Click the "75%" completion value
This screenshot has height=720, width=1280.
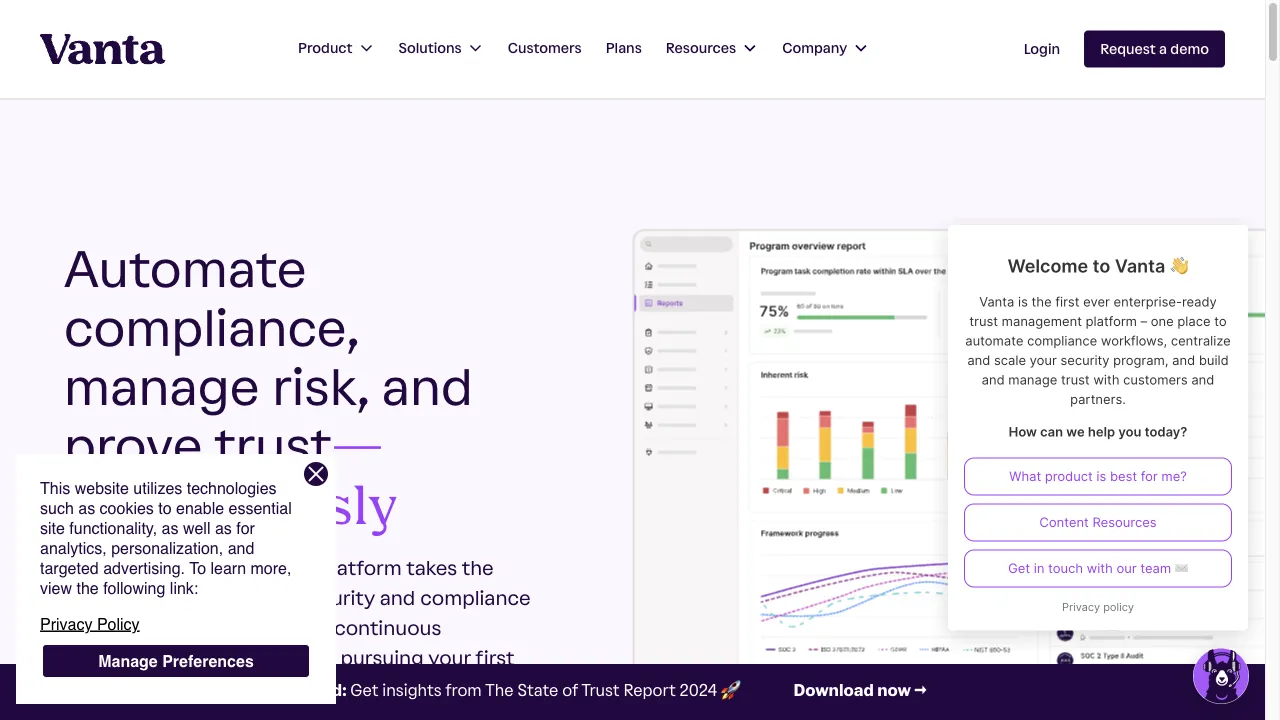[774, 311]
